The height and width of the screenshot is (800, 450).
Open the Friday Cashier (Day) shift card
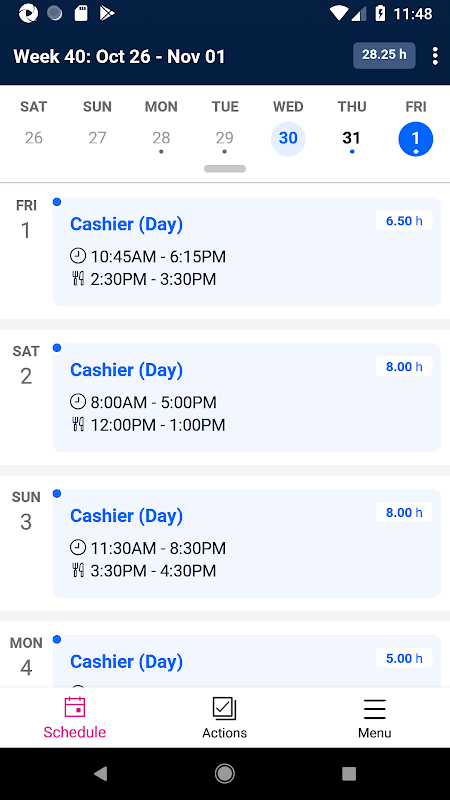(246, 252)
